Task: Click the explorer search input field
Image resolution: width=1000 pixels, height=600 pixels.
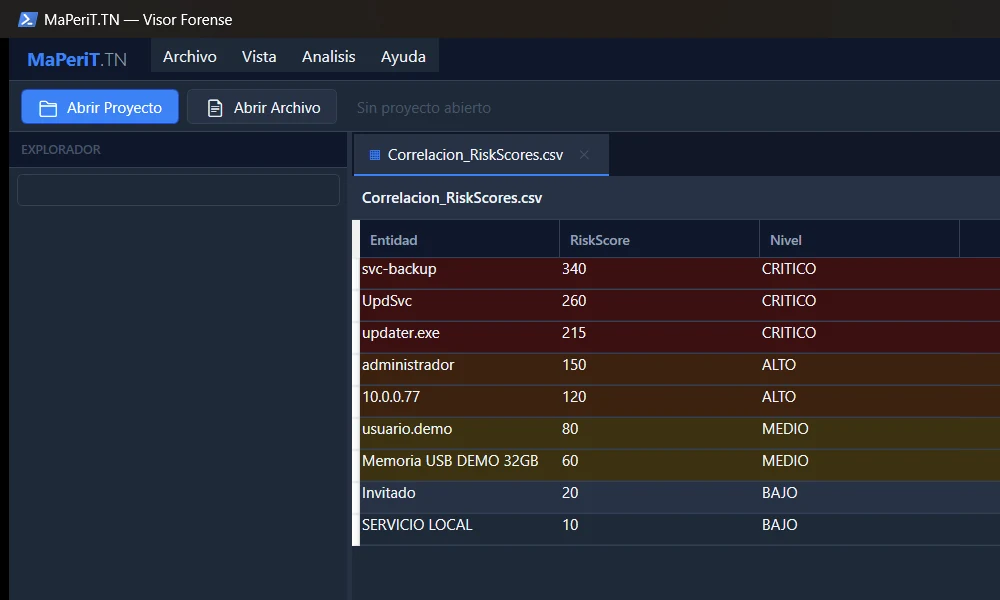Action: point(179,190)
